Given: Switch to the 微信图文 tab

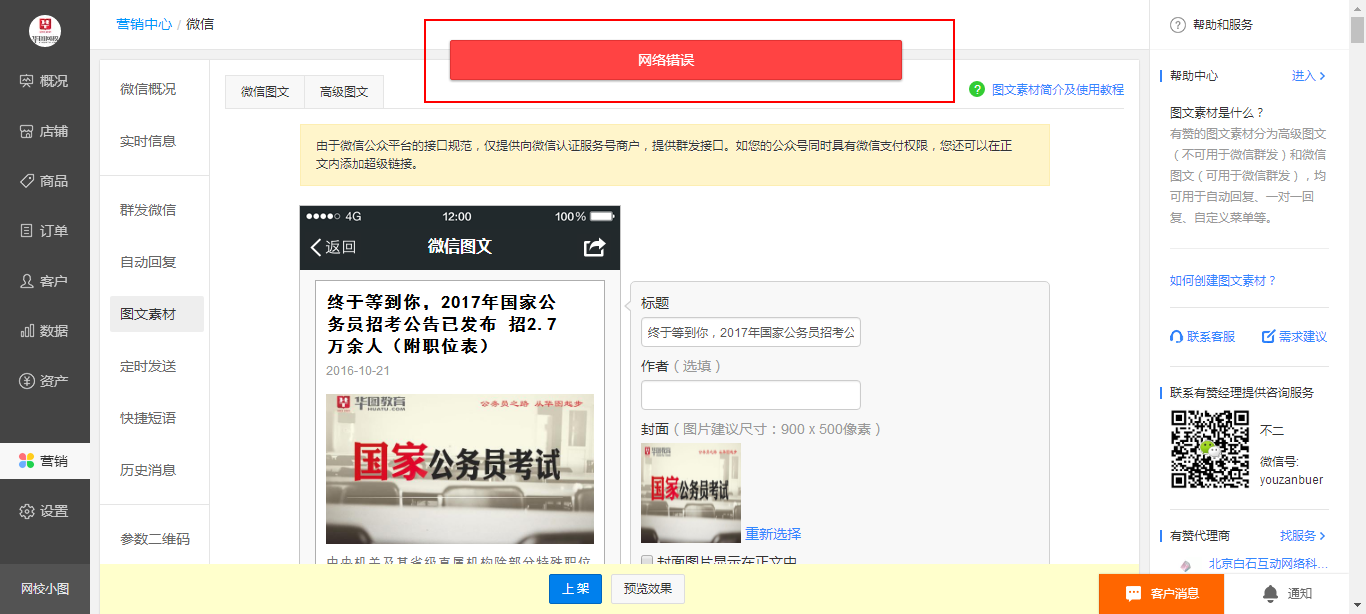Looking at the screenshot, I should tap(263, 89).
